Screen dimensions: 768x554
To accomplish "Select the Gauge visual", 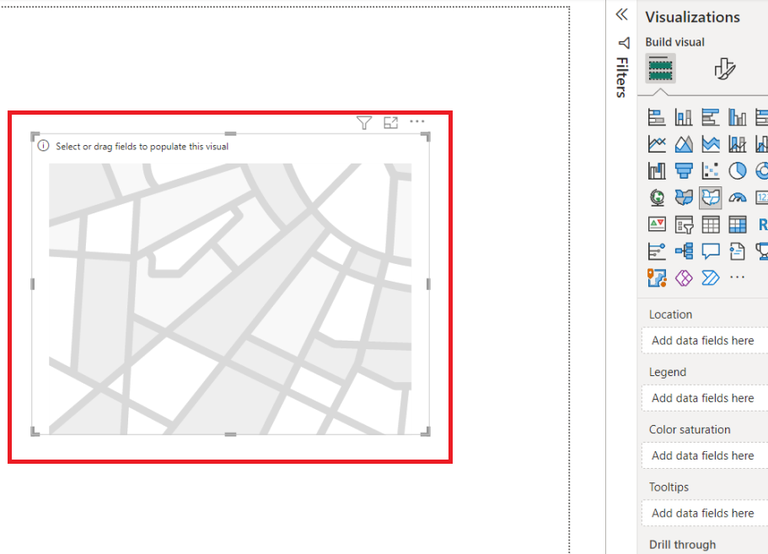I will click(x=737, y=197).
